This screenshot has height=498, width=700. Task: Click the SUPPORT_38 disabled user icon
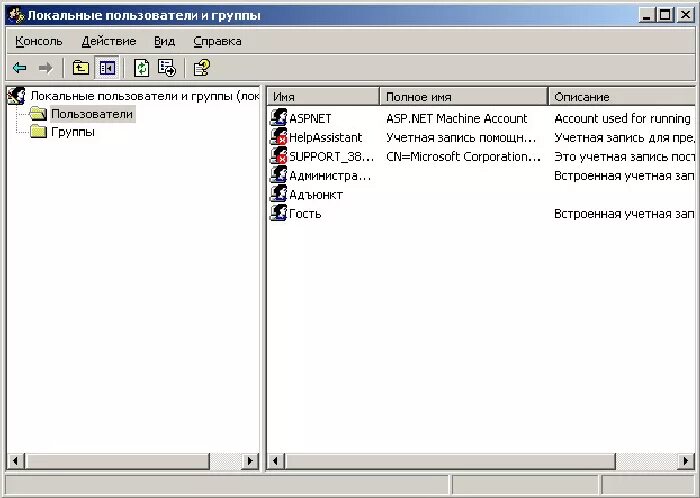pyautogui.click(x=279, y=156)
